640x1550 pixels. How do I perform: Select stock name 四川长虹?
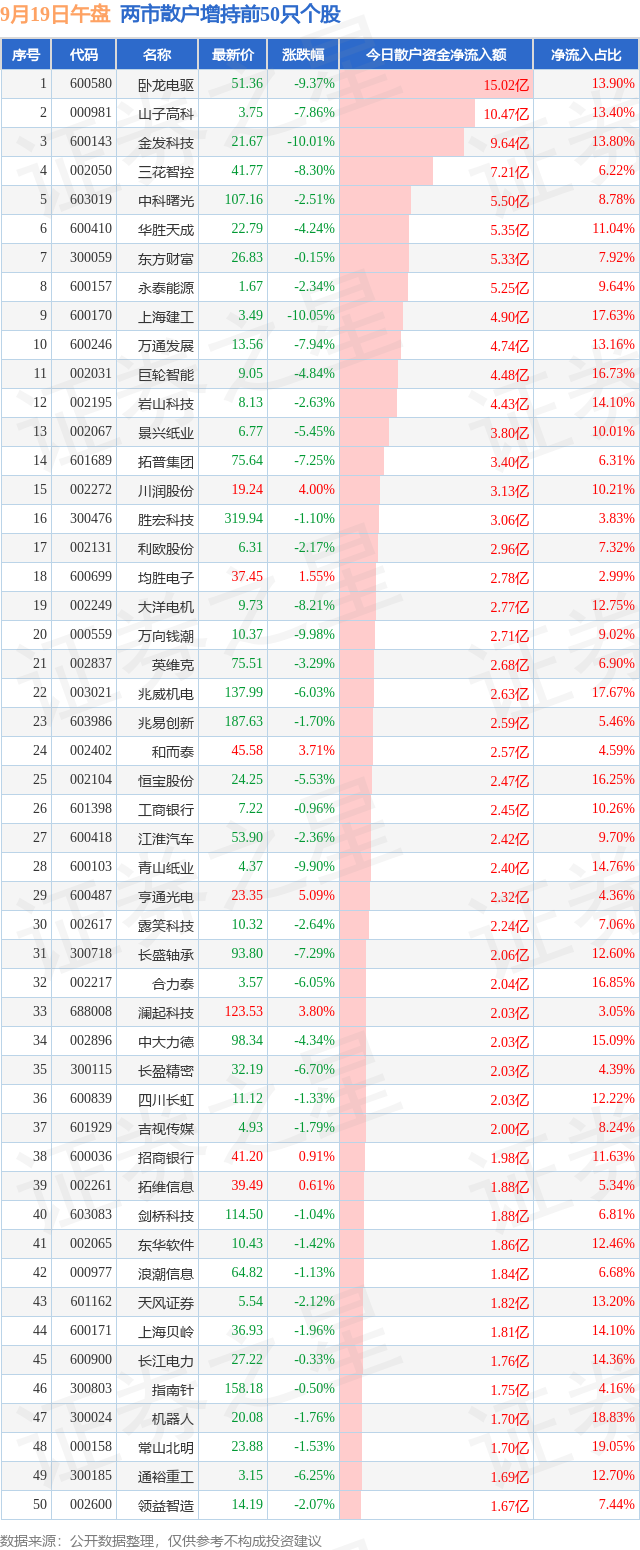tap(166, 1100)
